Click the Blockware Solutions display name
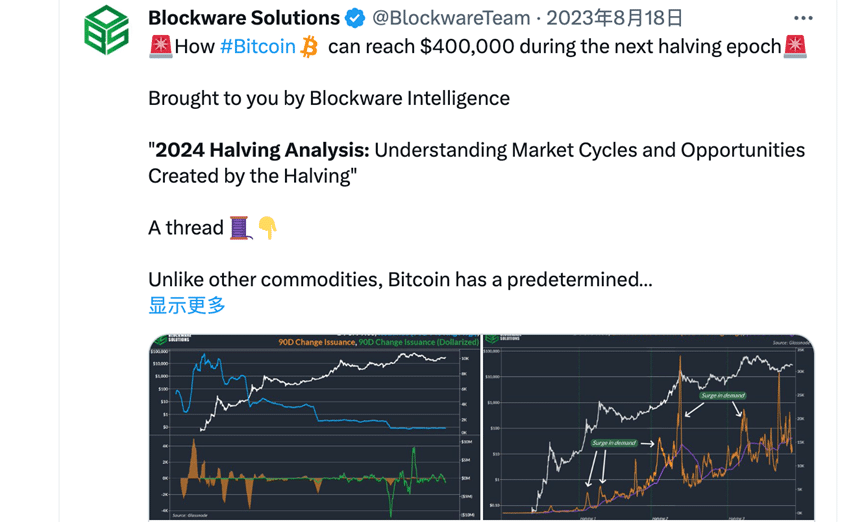866x522 pixels. [244, 18]
